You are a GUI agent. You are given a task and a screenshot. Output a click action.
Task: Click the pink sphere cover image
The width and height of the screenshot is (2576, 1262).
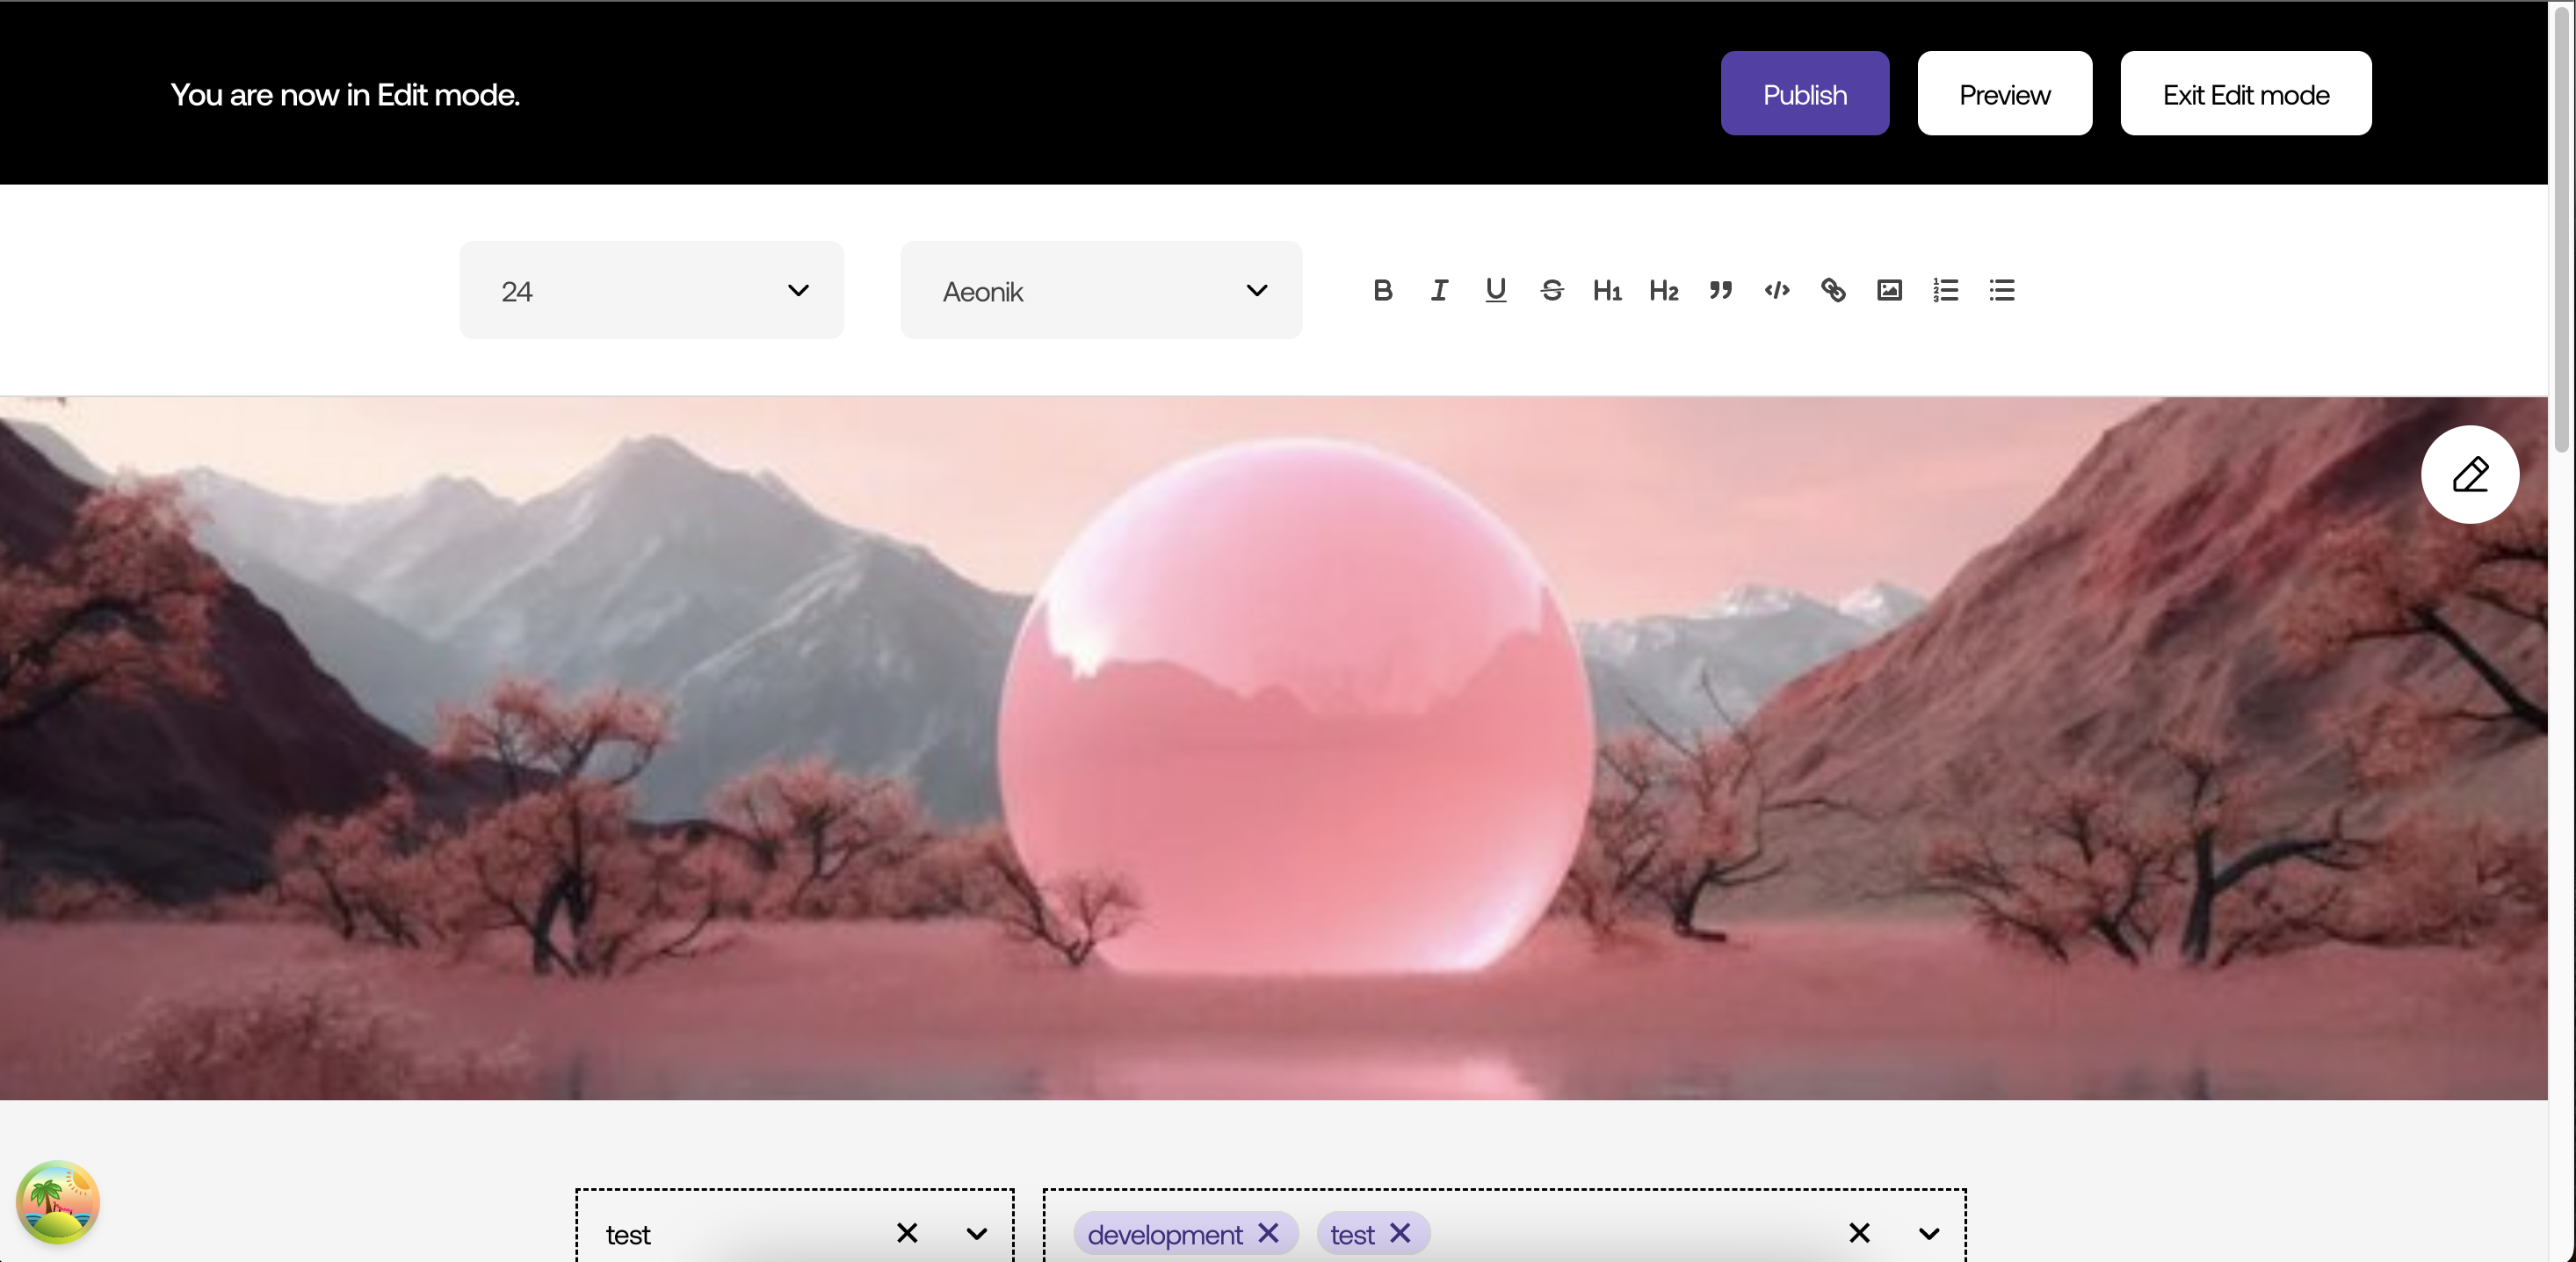click(x=1274, y=748)
